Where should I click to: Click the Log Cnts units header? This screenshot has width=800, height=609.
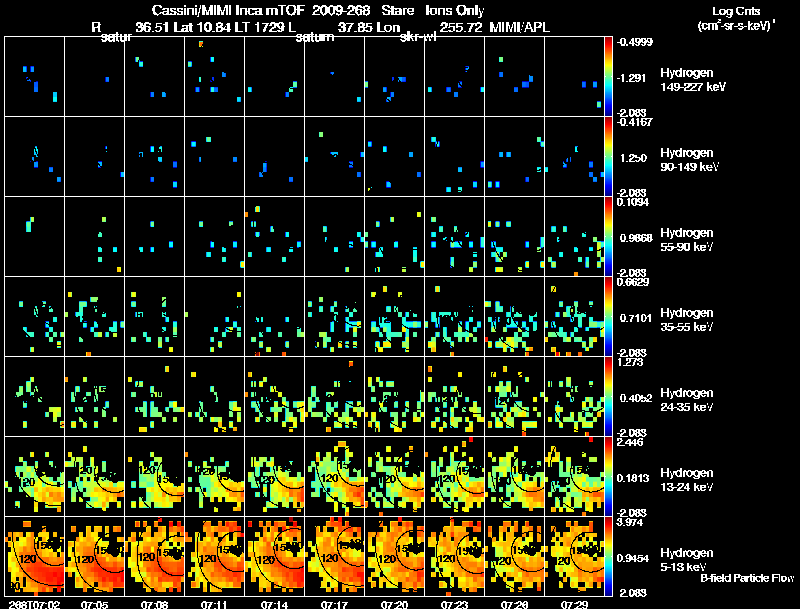(x=736, y=18)
